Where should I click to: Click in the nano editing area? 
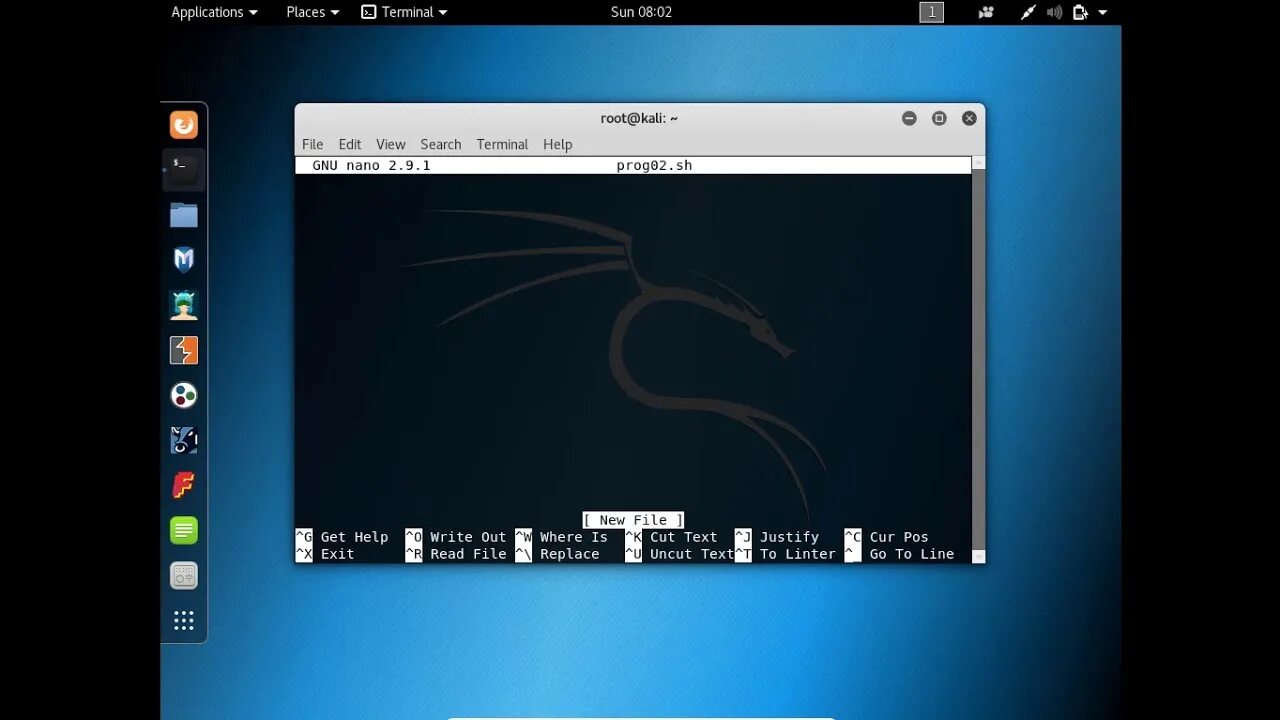pos(633,342)
